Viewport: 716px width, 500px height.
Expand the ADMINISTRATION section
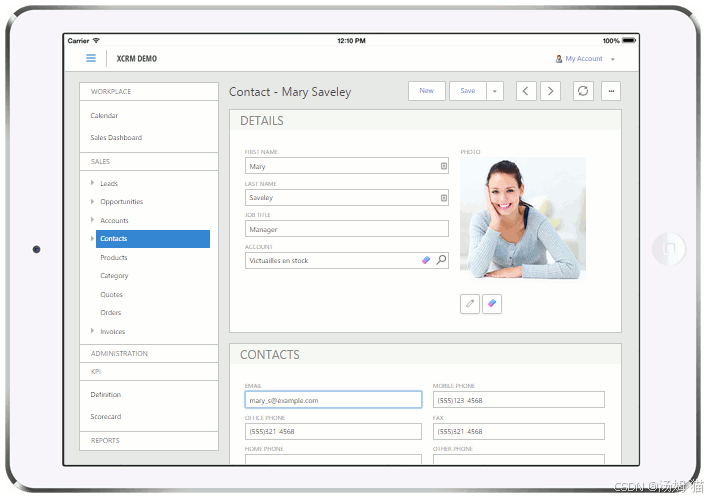tap(149, 353)
